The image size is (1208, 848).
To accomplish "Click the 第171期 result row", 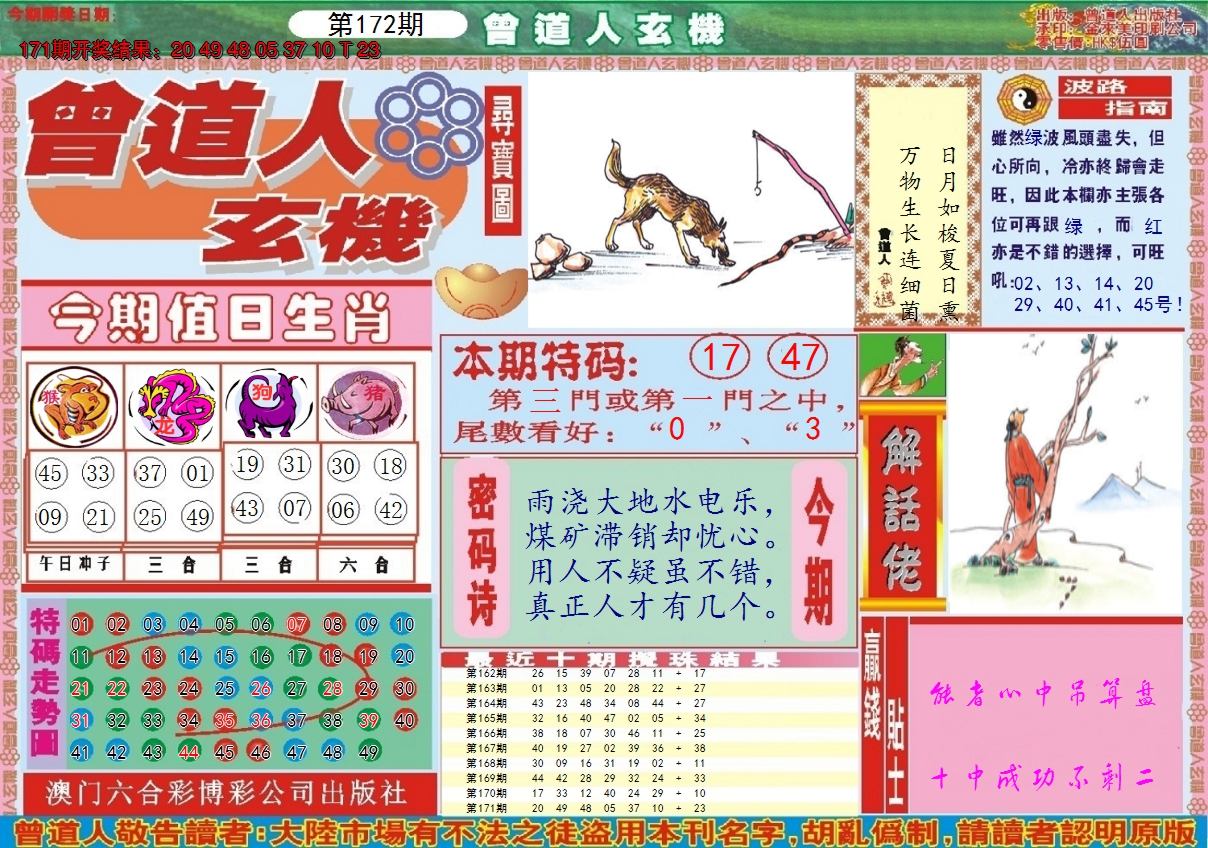I will pos(648,807).
